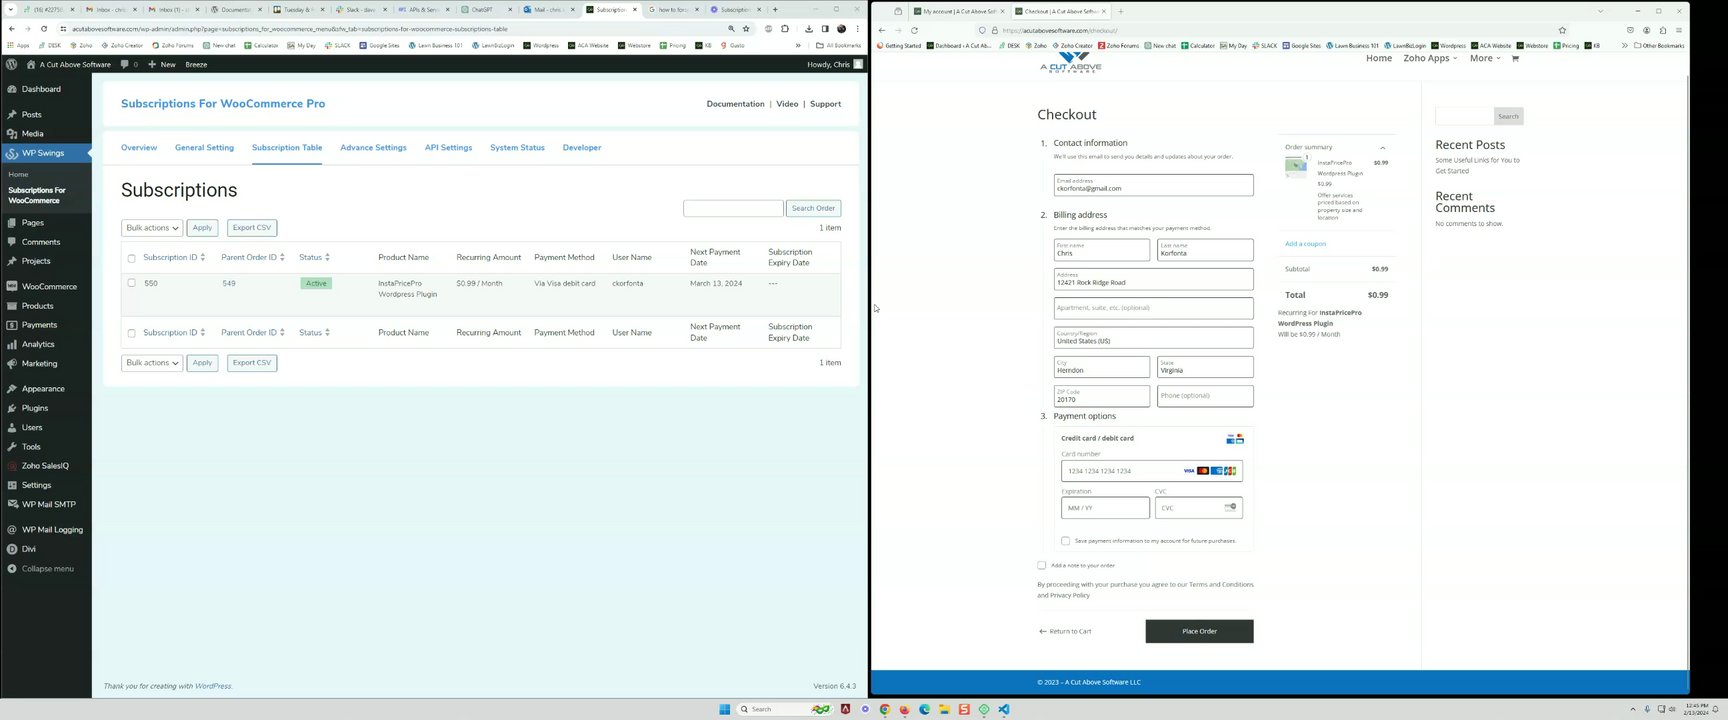Open the Windows Start menu
The width and height of the screenshot is (1728, 720).
(725, 709)
